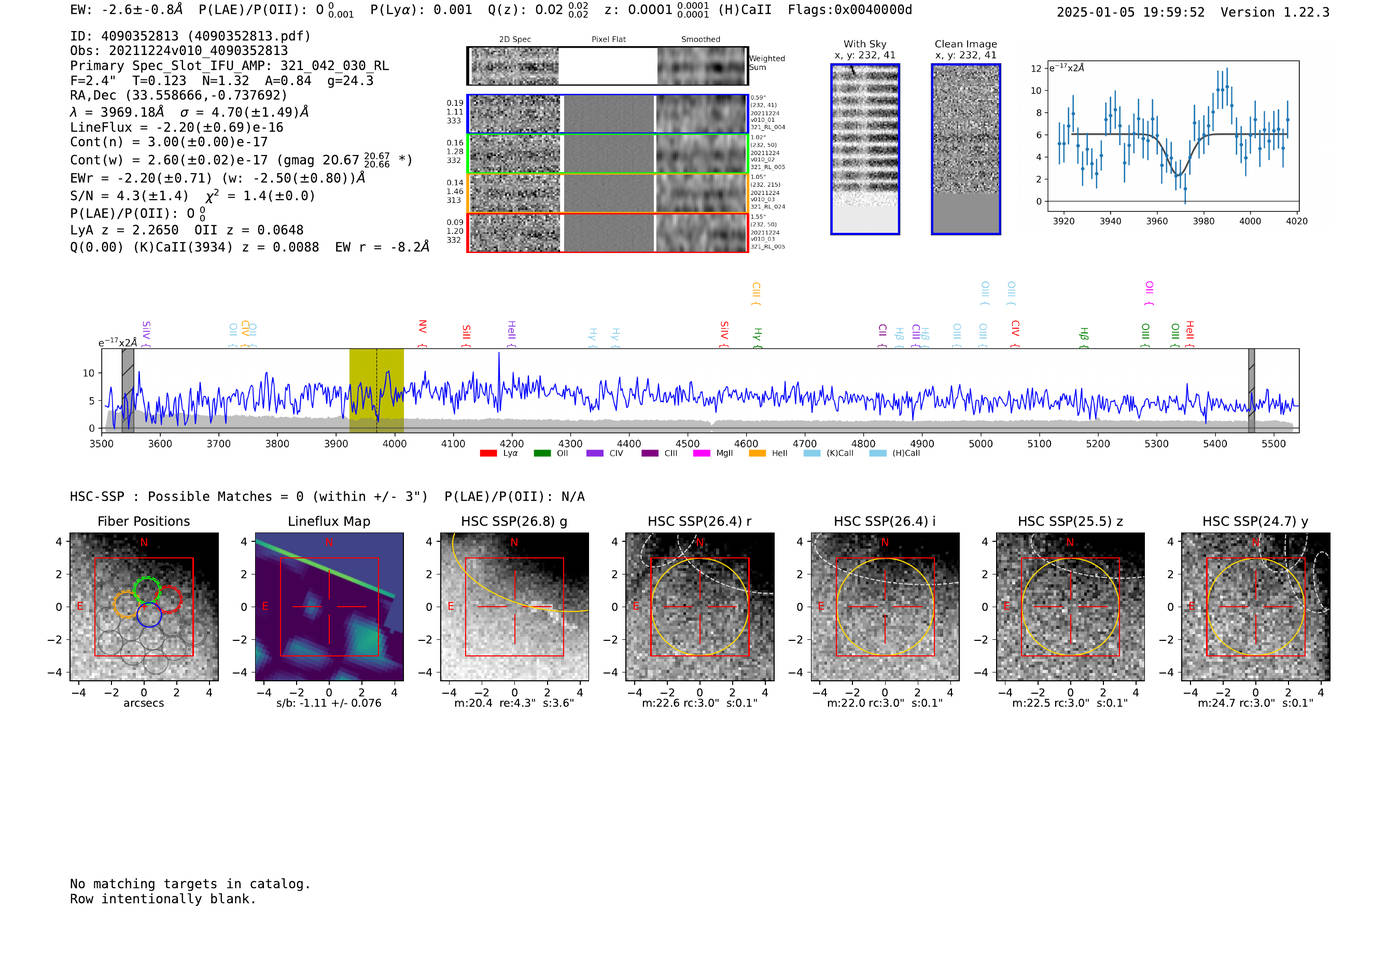
Task: Click the Weighted Sum 2D spec strip
Action: click(x=608, y=66)
